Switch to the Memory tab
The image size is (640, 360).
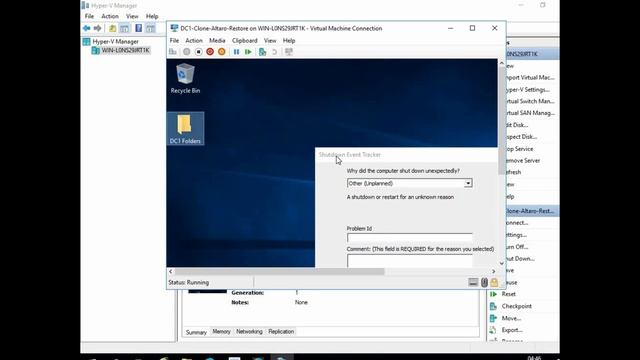[221, 331]
